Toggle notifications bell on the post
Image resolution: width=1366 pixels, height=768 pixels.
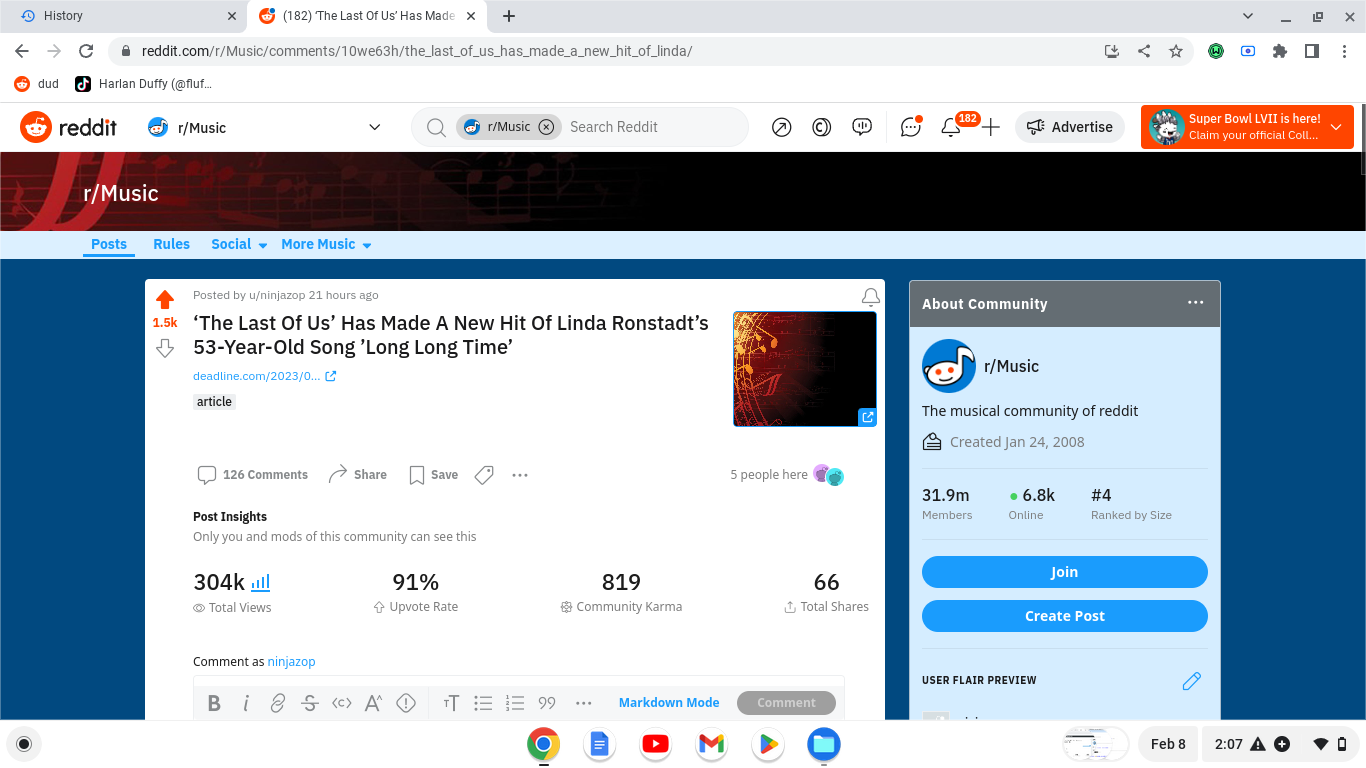[x=870, y=297]
